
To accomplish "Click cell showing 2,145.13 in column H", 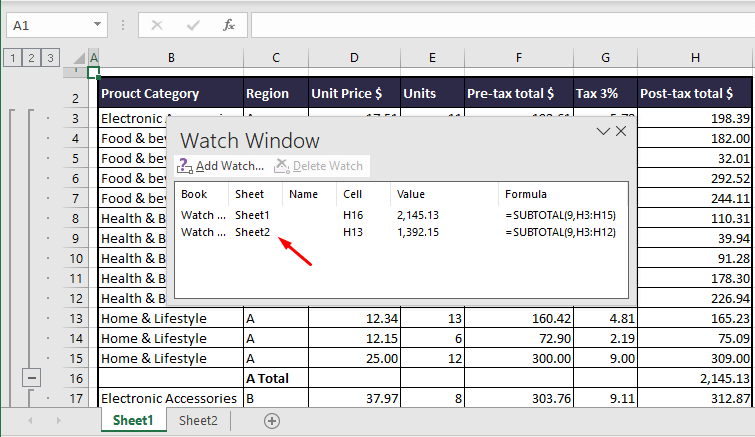I will [695, 378].
